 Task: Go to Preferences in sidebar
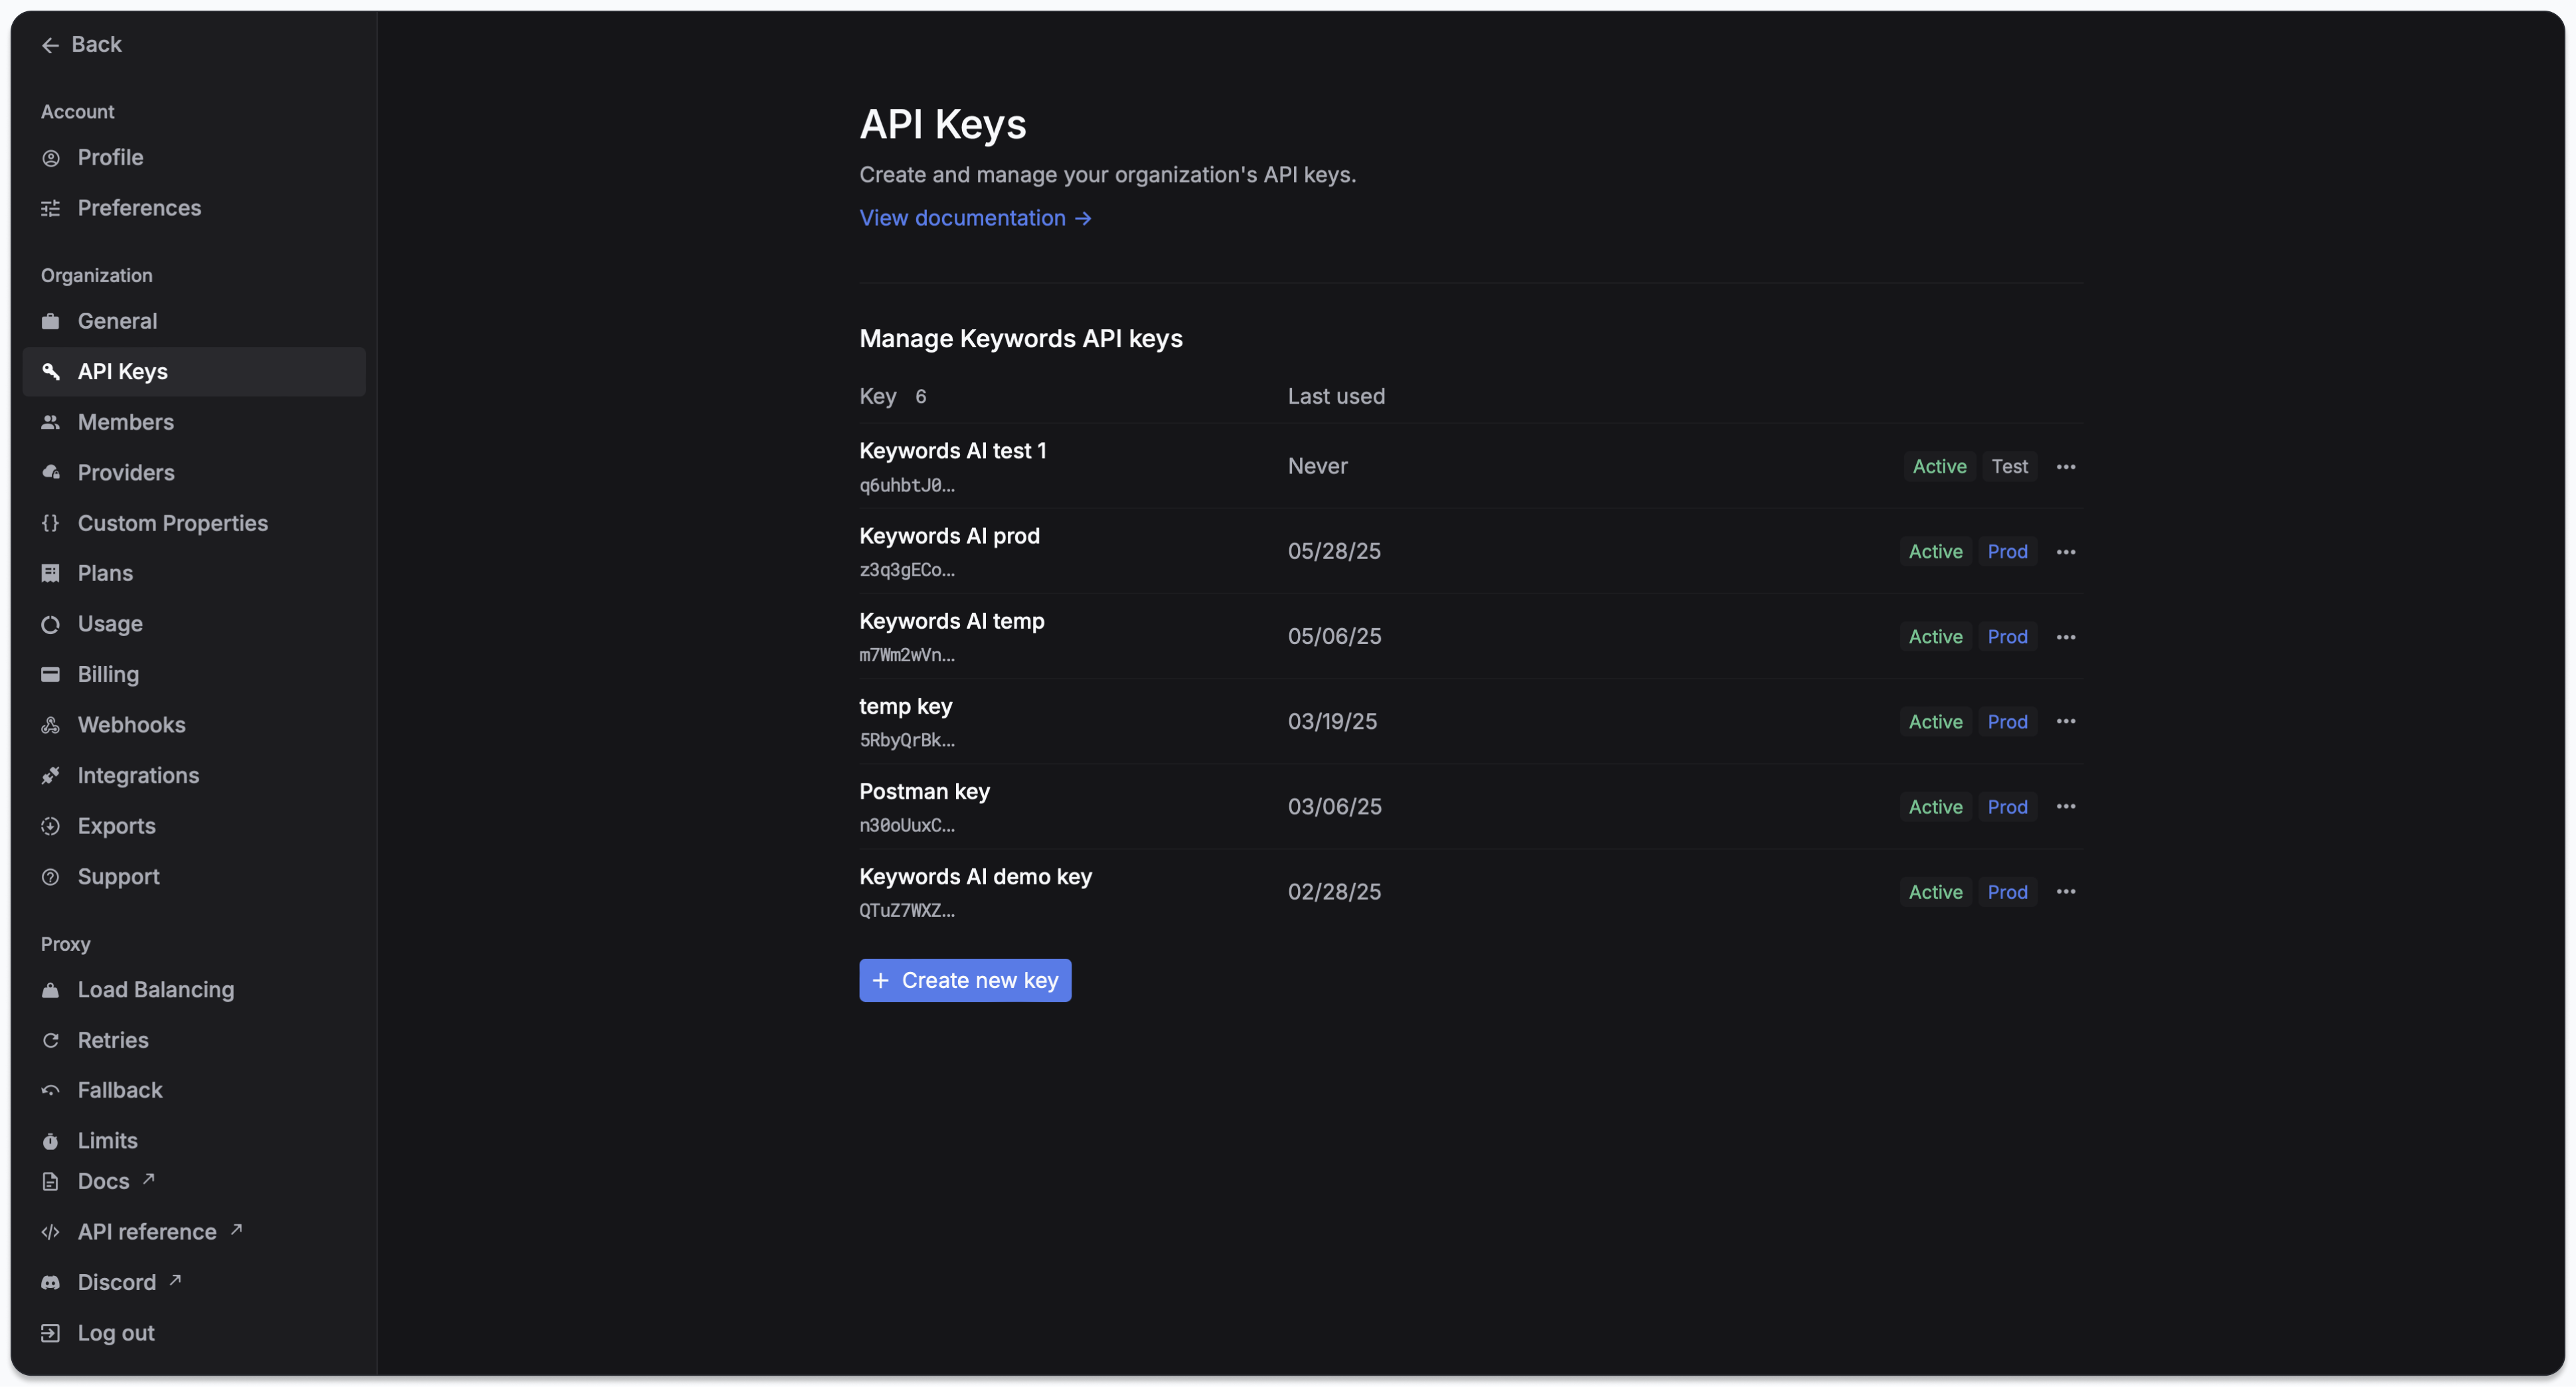194,208
